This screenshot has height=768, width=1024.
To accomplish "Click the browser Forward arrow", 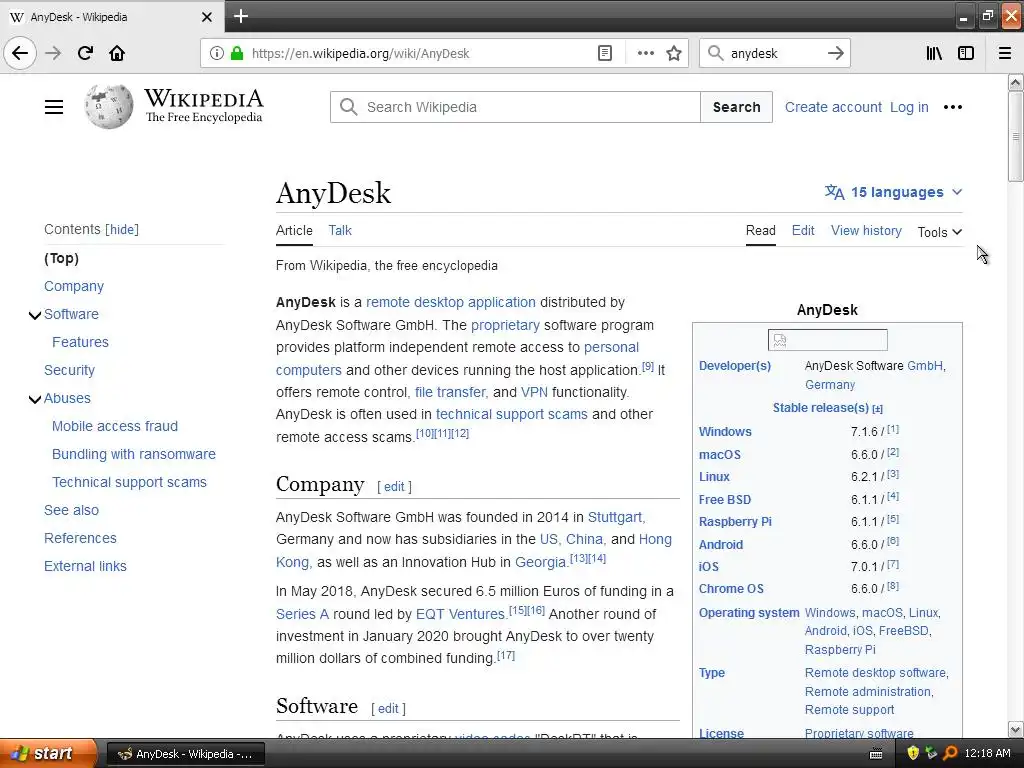I will 53,53.
